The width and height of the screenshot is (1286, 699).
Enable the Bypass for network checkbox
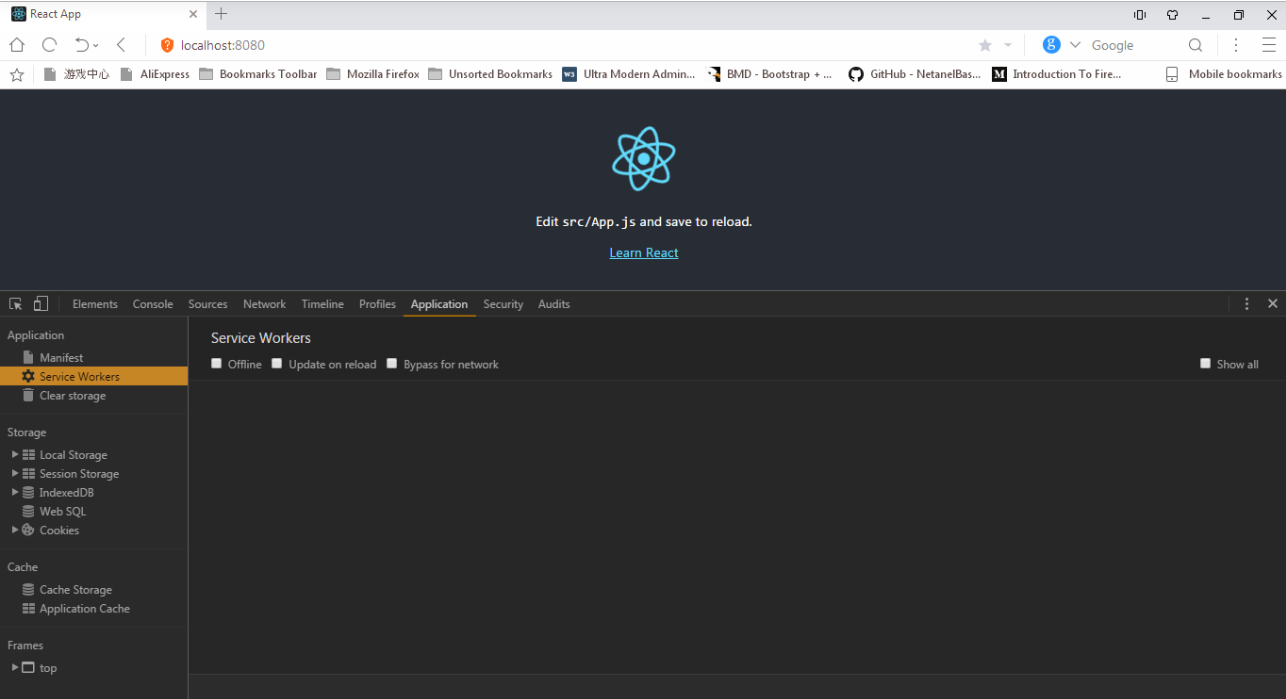[x=392, y=364]
